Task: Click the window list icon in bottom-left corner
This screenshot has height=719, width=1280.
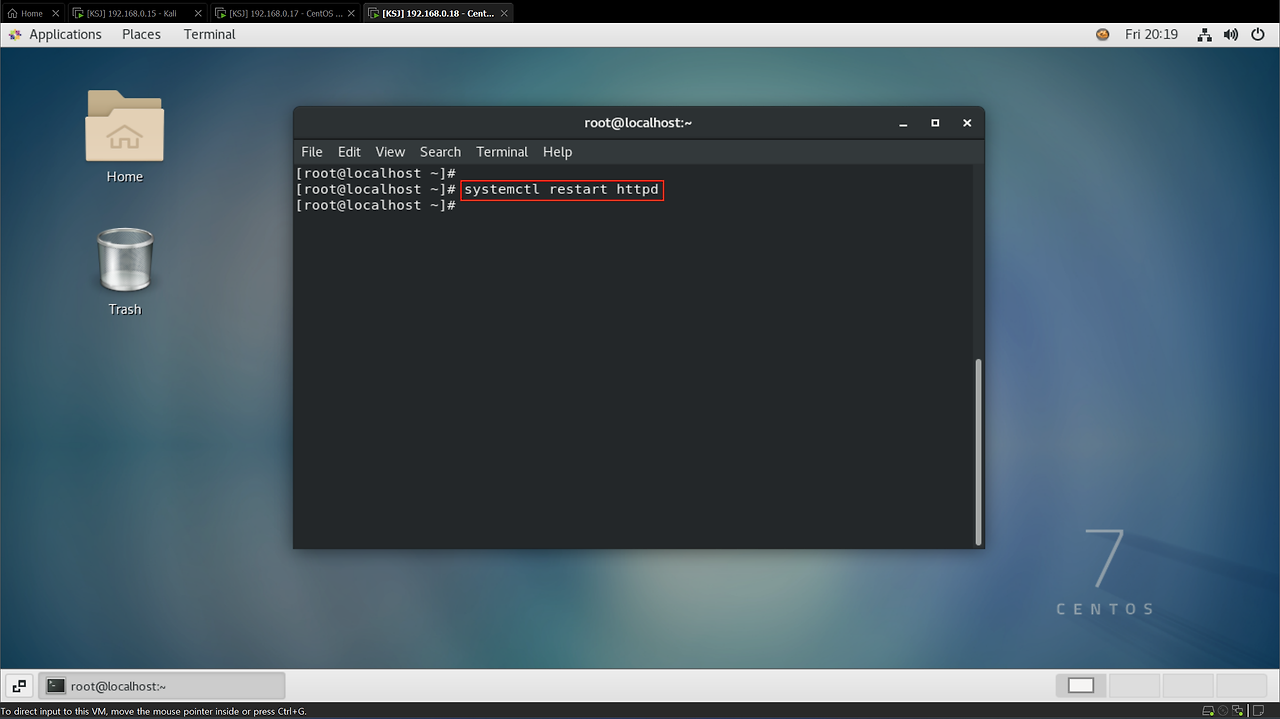Action: coord(19,686)
